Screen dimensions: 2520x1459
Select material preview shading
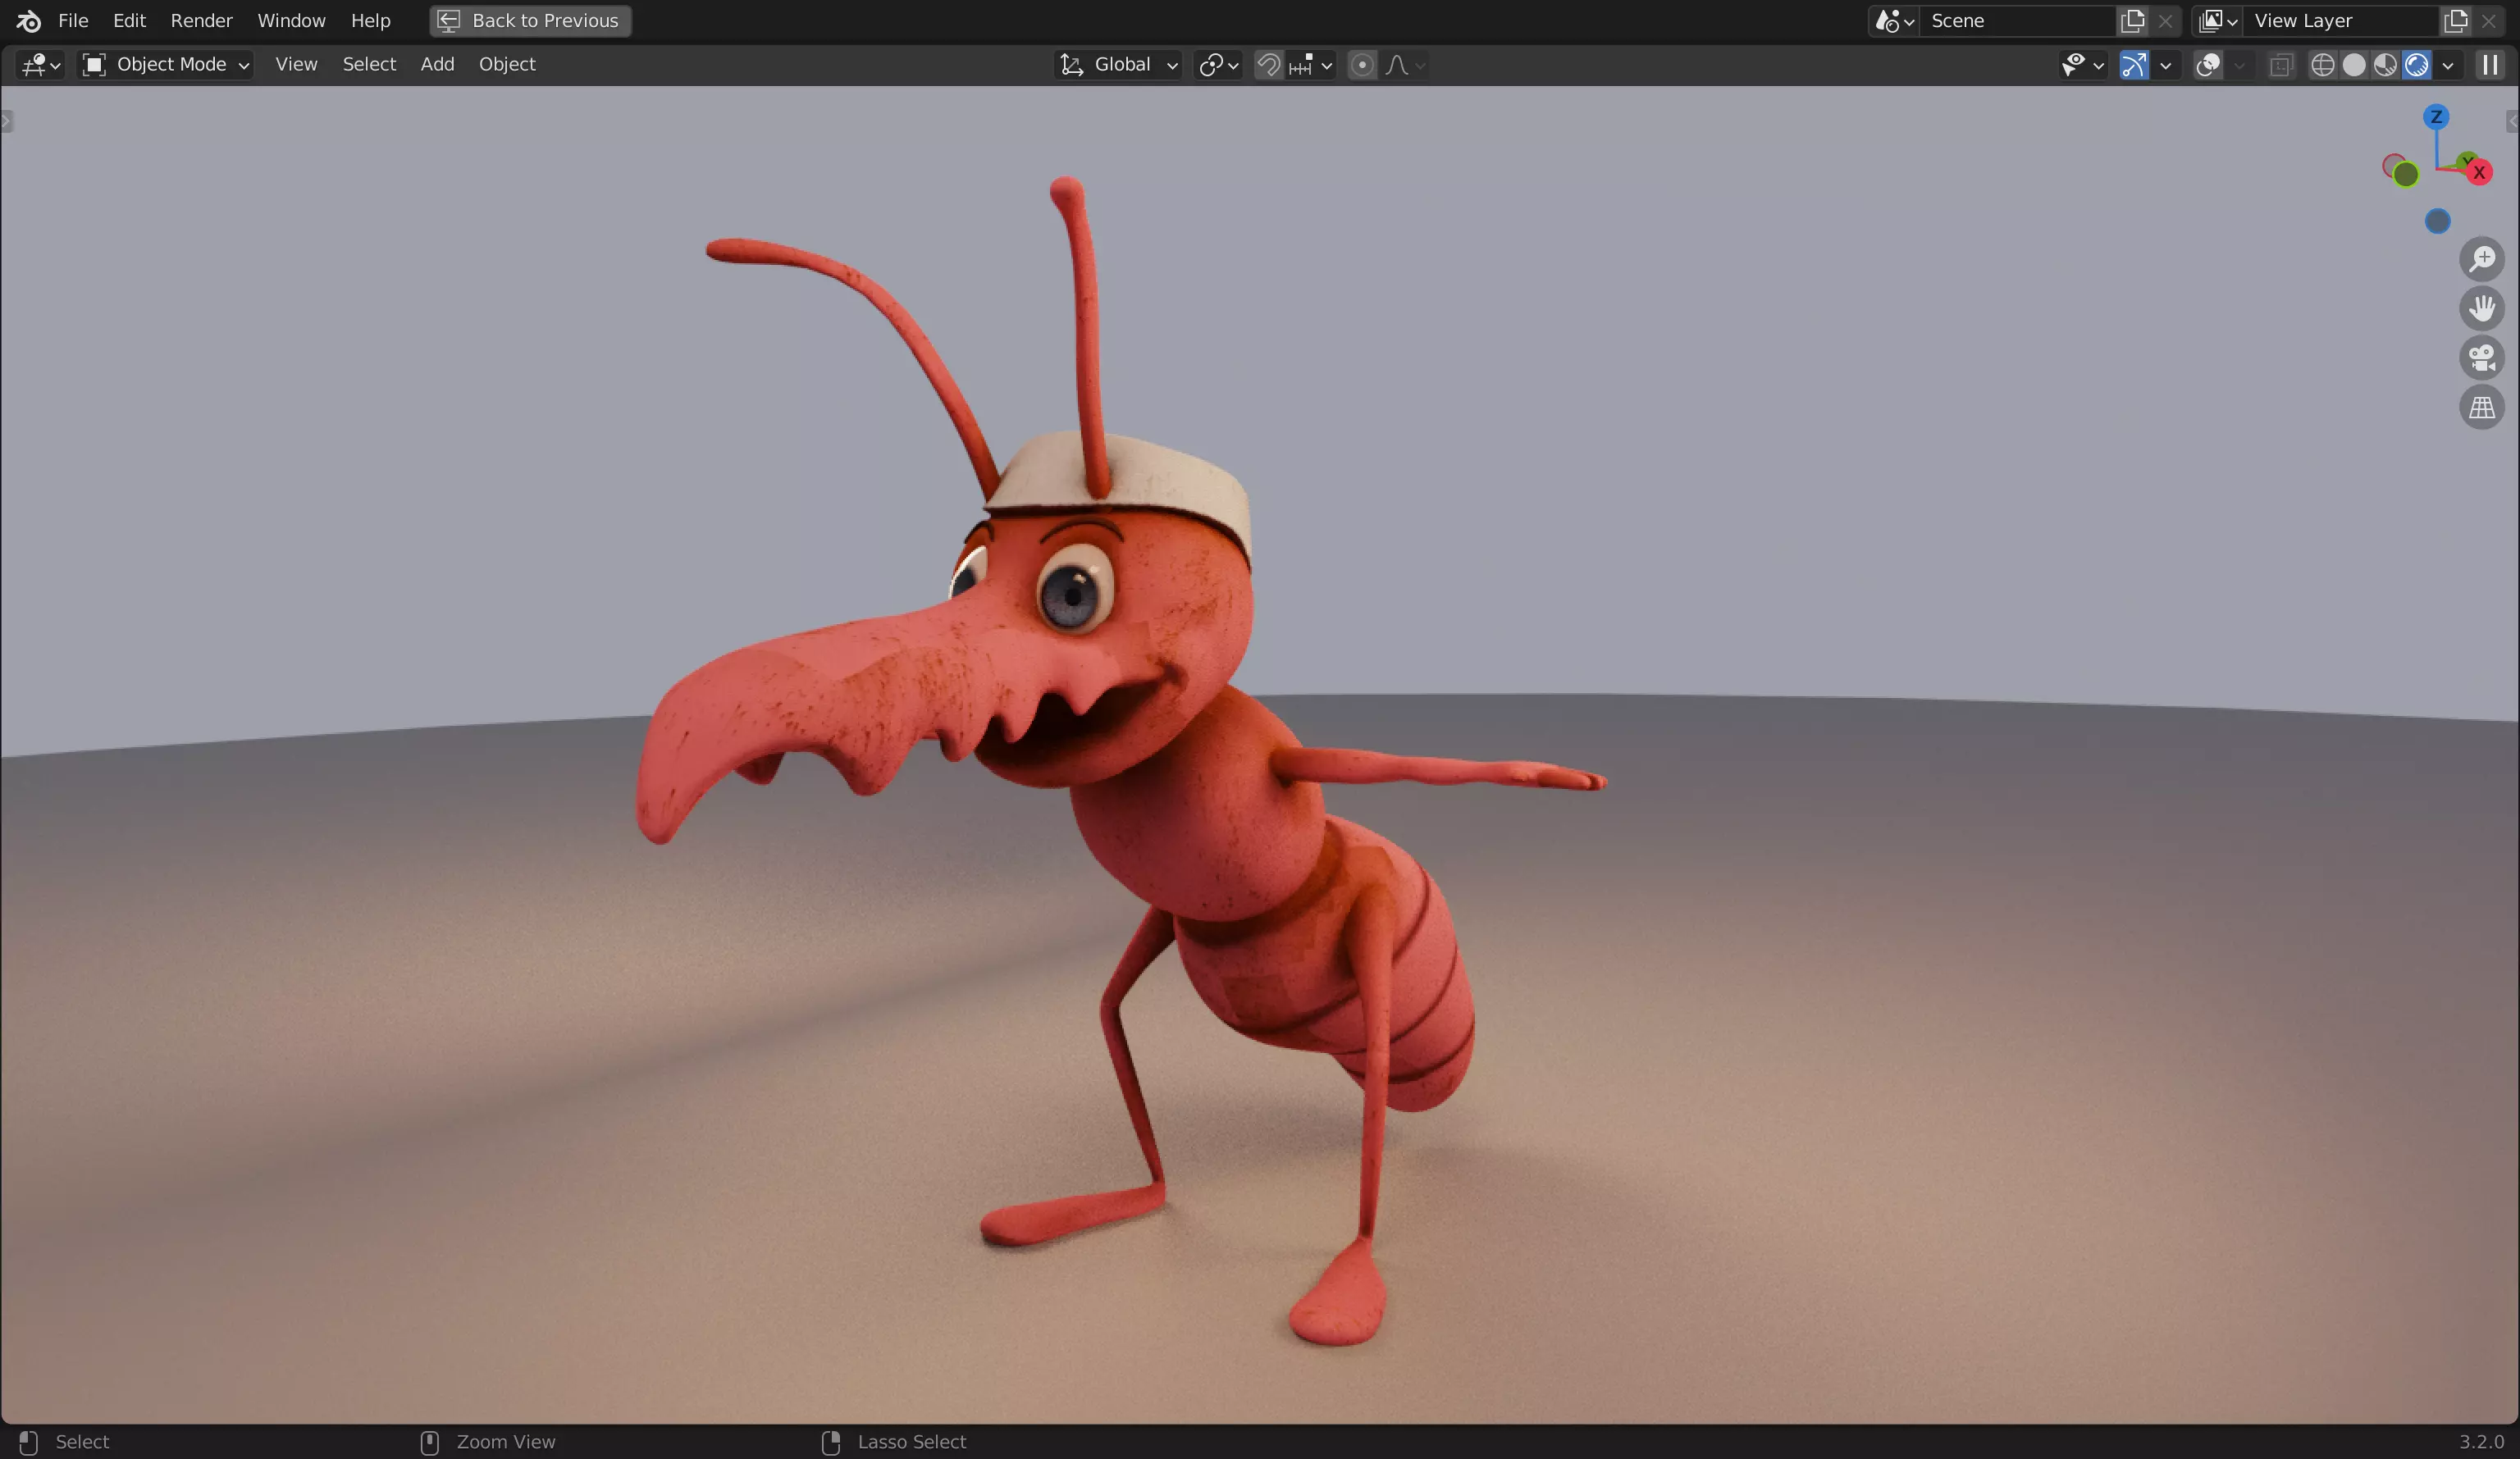click(x=2385, y=65)
